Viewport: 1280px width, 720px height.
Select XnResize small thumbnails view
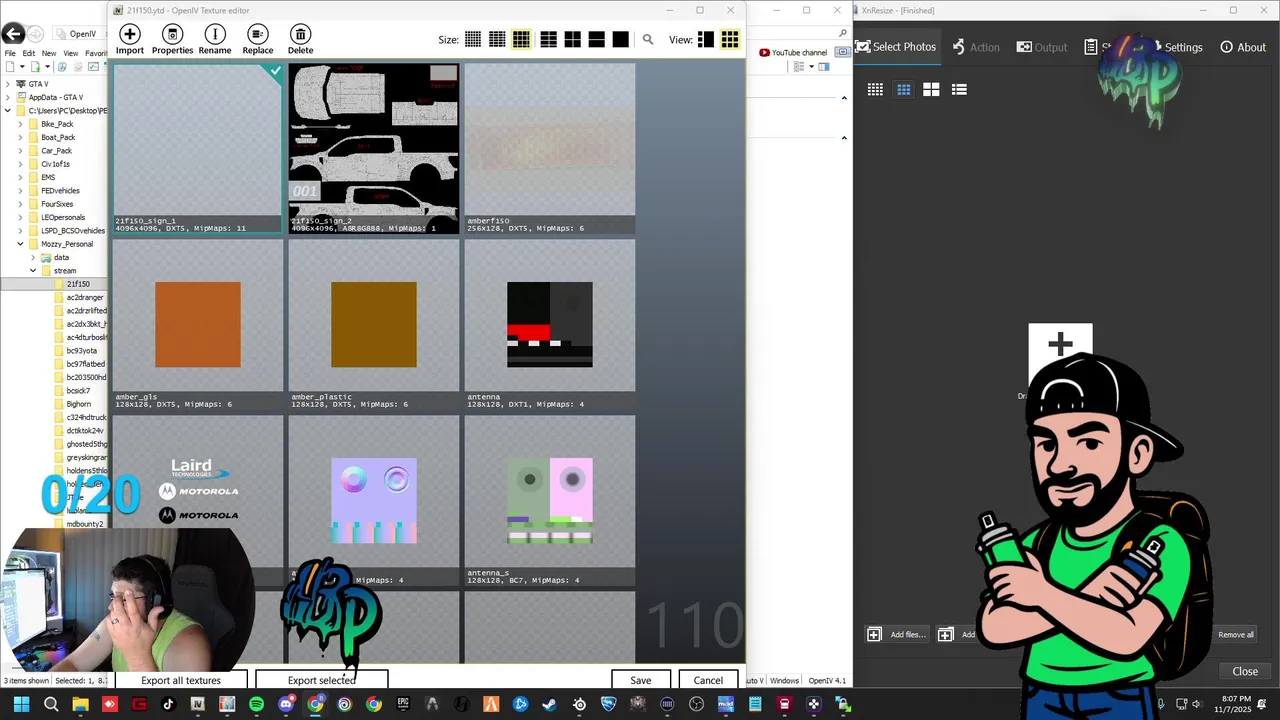[x=875, y=89]
